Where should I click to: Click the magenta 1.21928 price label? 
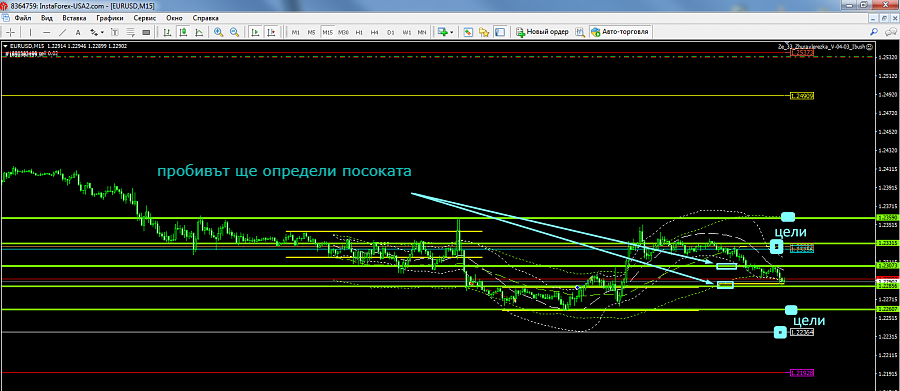[802, 373]
